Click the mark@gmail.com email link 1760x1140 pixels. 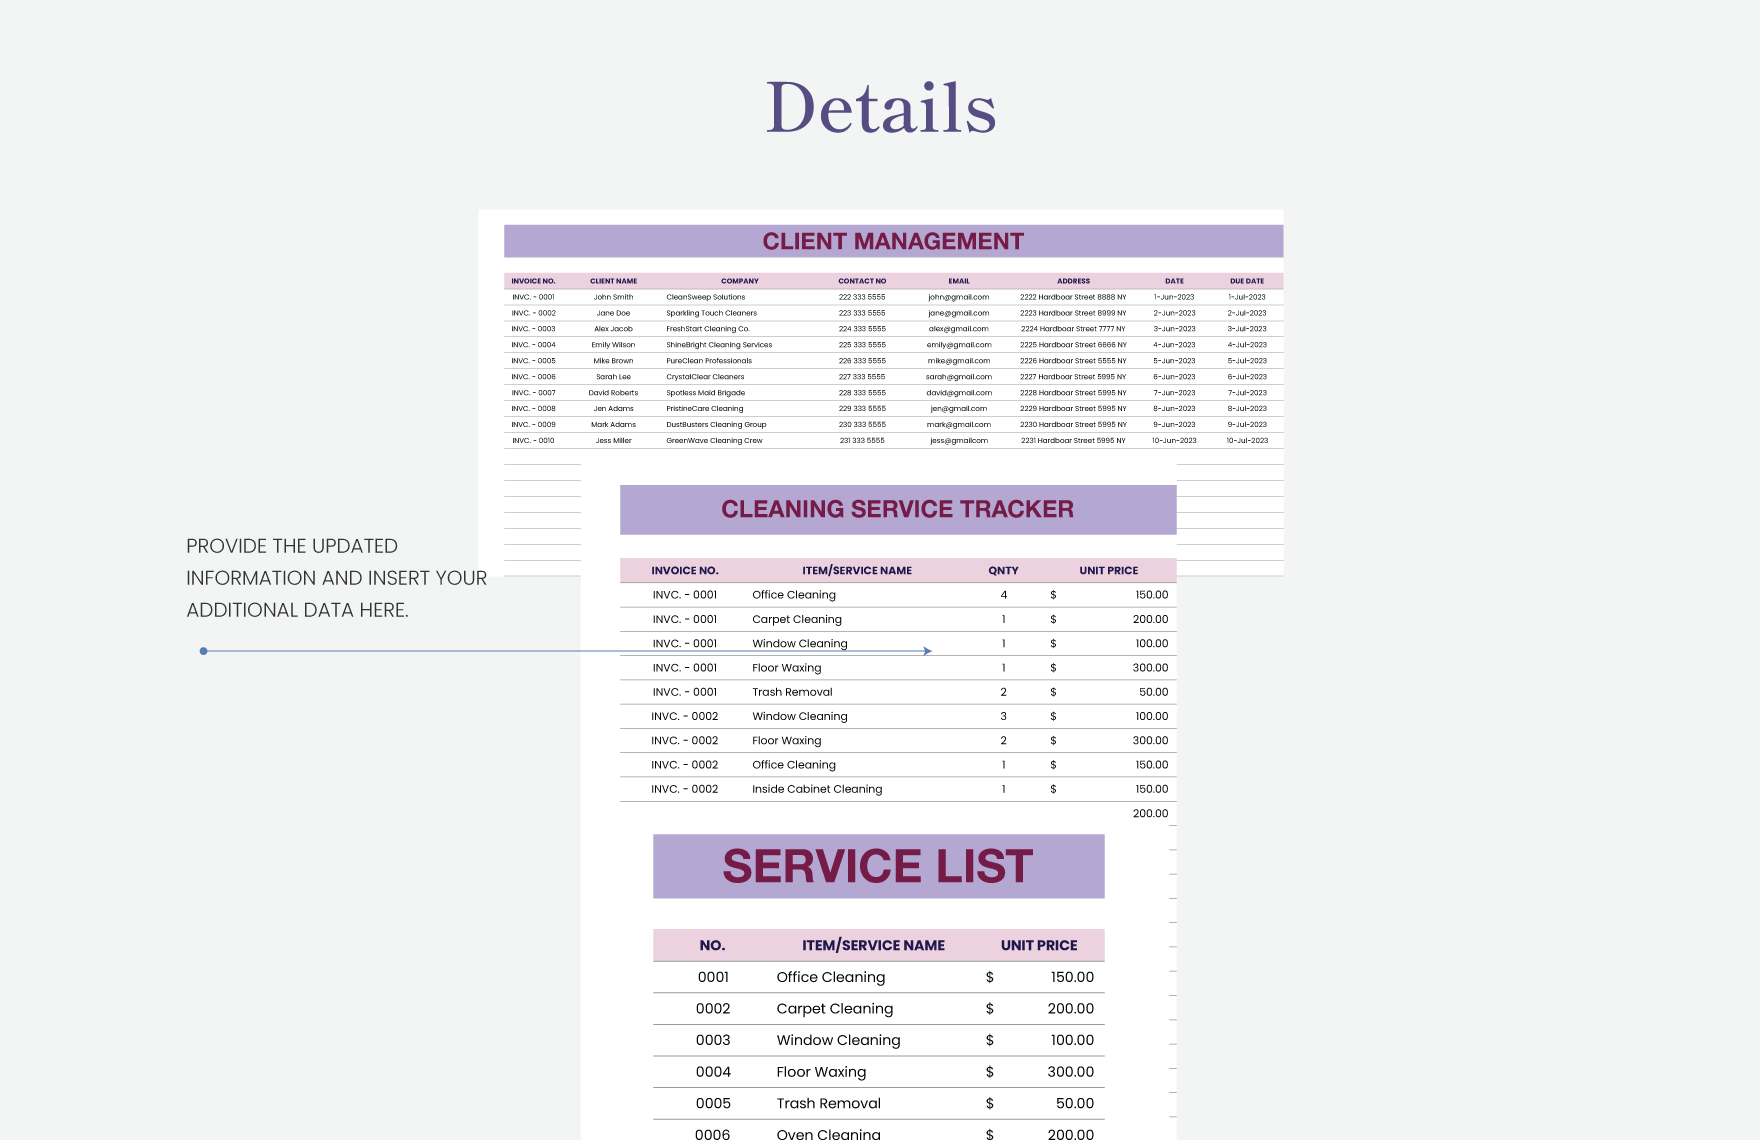[x=957, y=424]
